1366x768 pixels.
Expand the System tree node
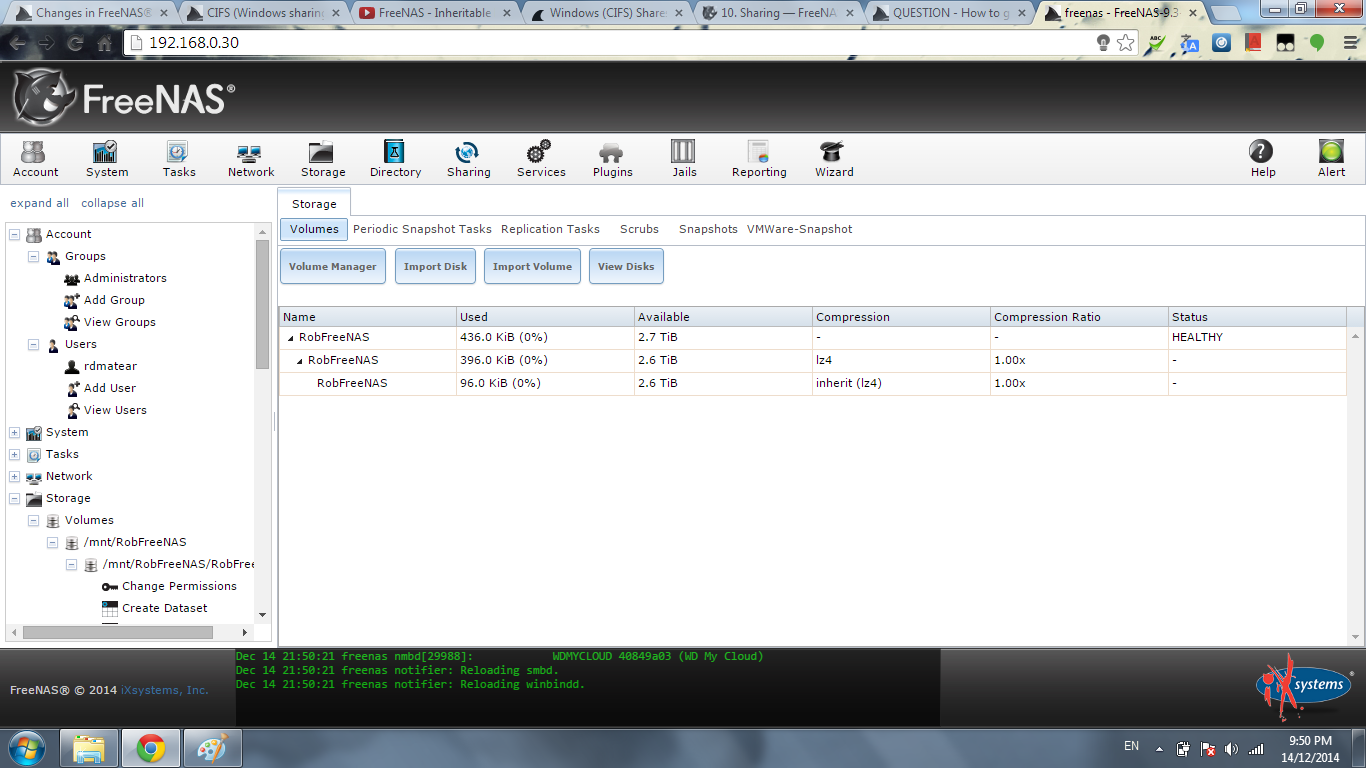[x=14, y=432]
